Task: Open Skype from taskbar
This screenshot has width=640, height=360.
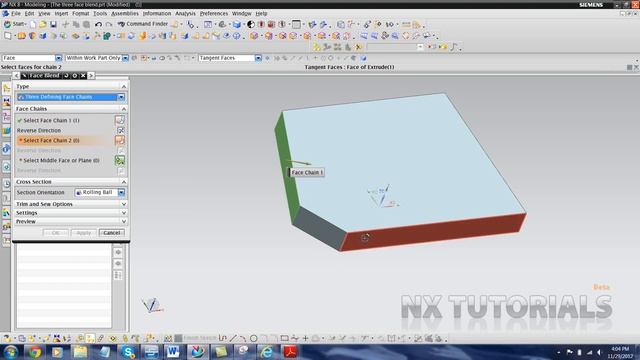Action: pyautogui.click(x=128, y=352)
